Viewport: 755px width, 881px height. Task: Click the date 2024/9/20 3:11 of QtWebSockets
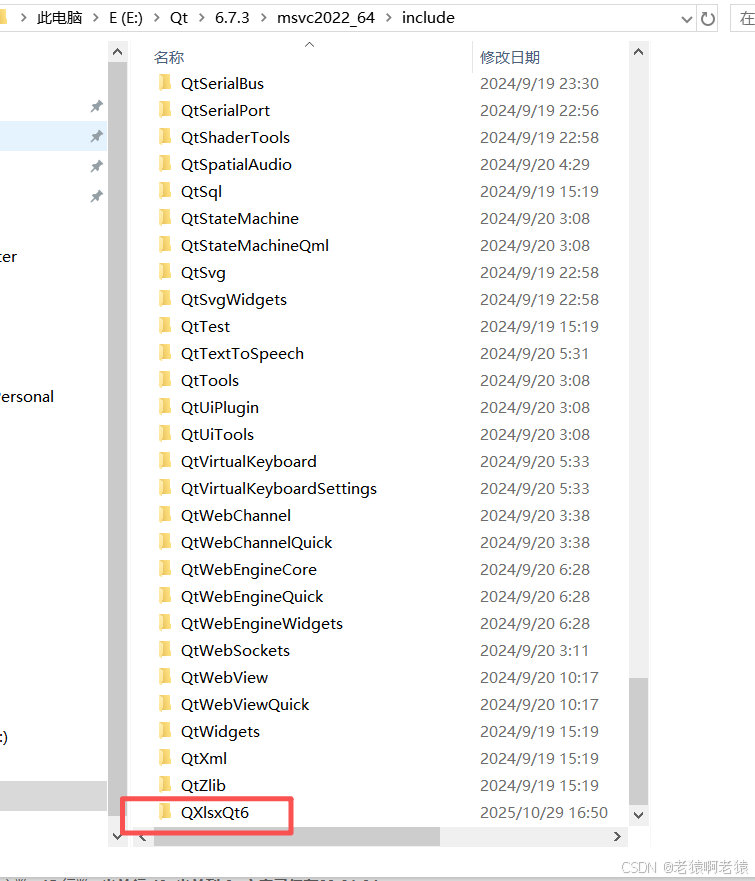coord(534,650)
